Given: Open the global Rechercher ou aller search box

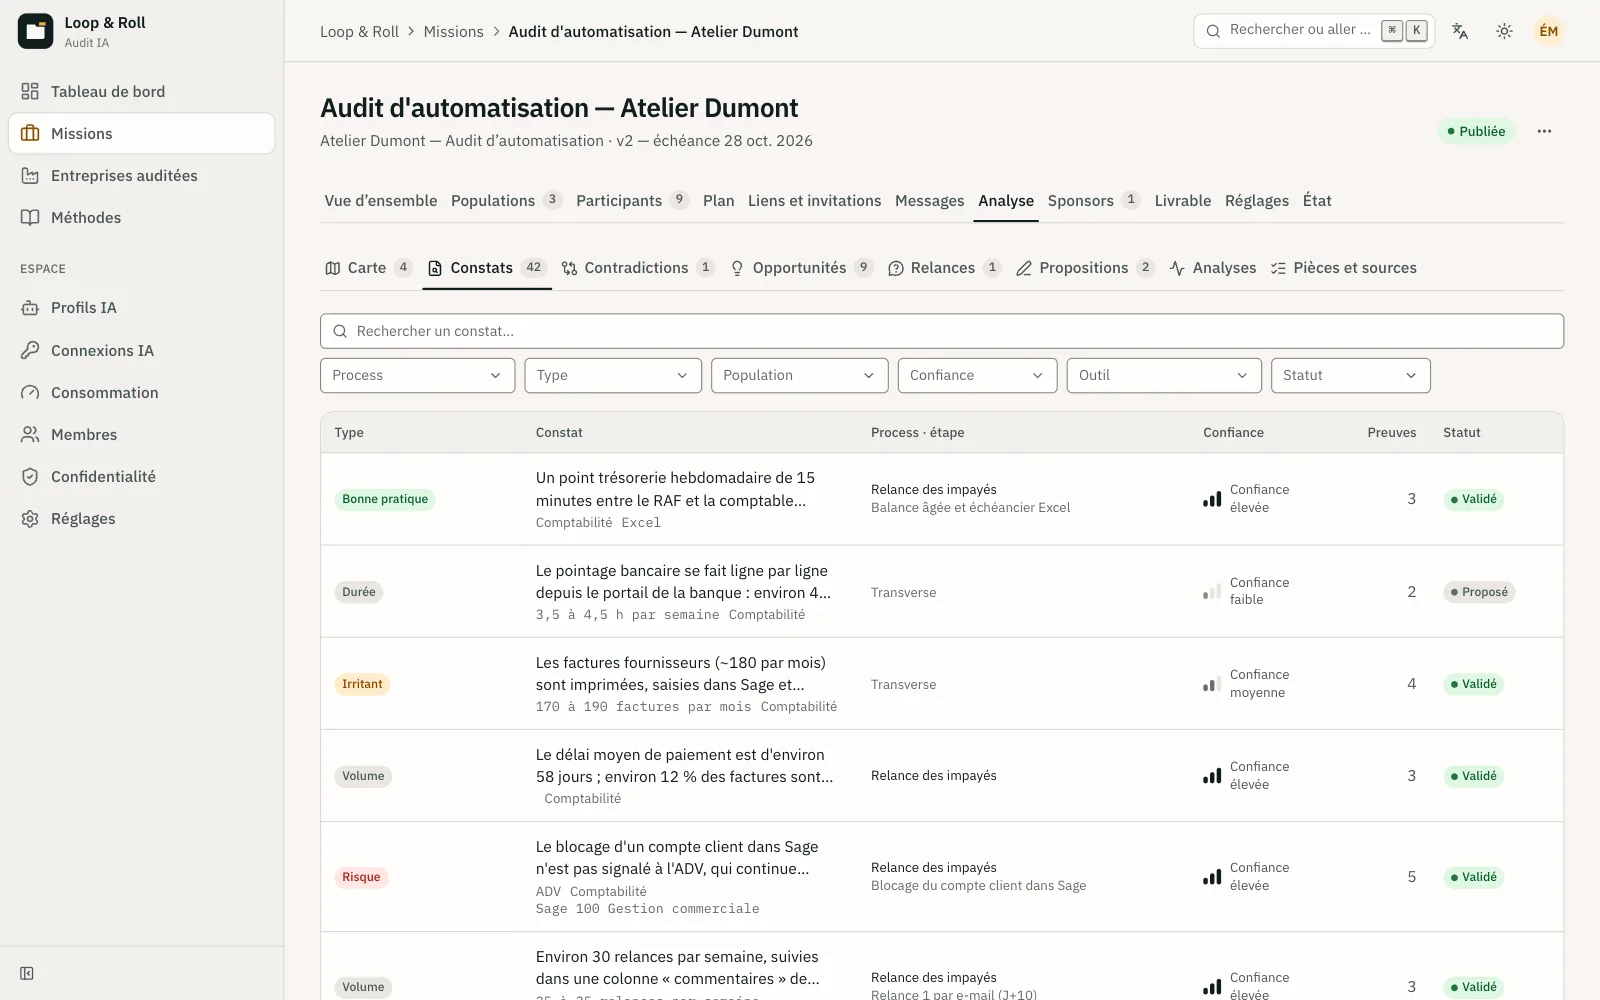Looking at the screenshot, I should tap(1314, 31).
